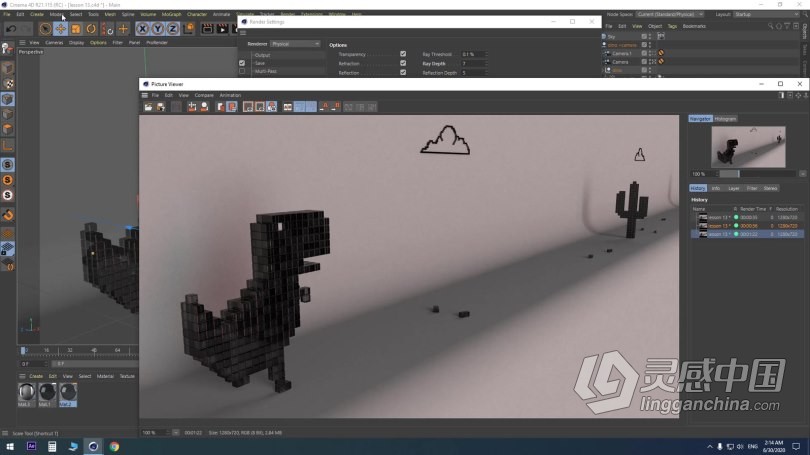810x455 pixels.
Task: Open zoom percent dropdown in Picture Viewer status bar
Action: (x=176, y=433)
